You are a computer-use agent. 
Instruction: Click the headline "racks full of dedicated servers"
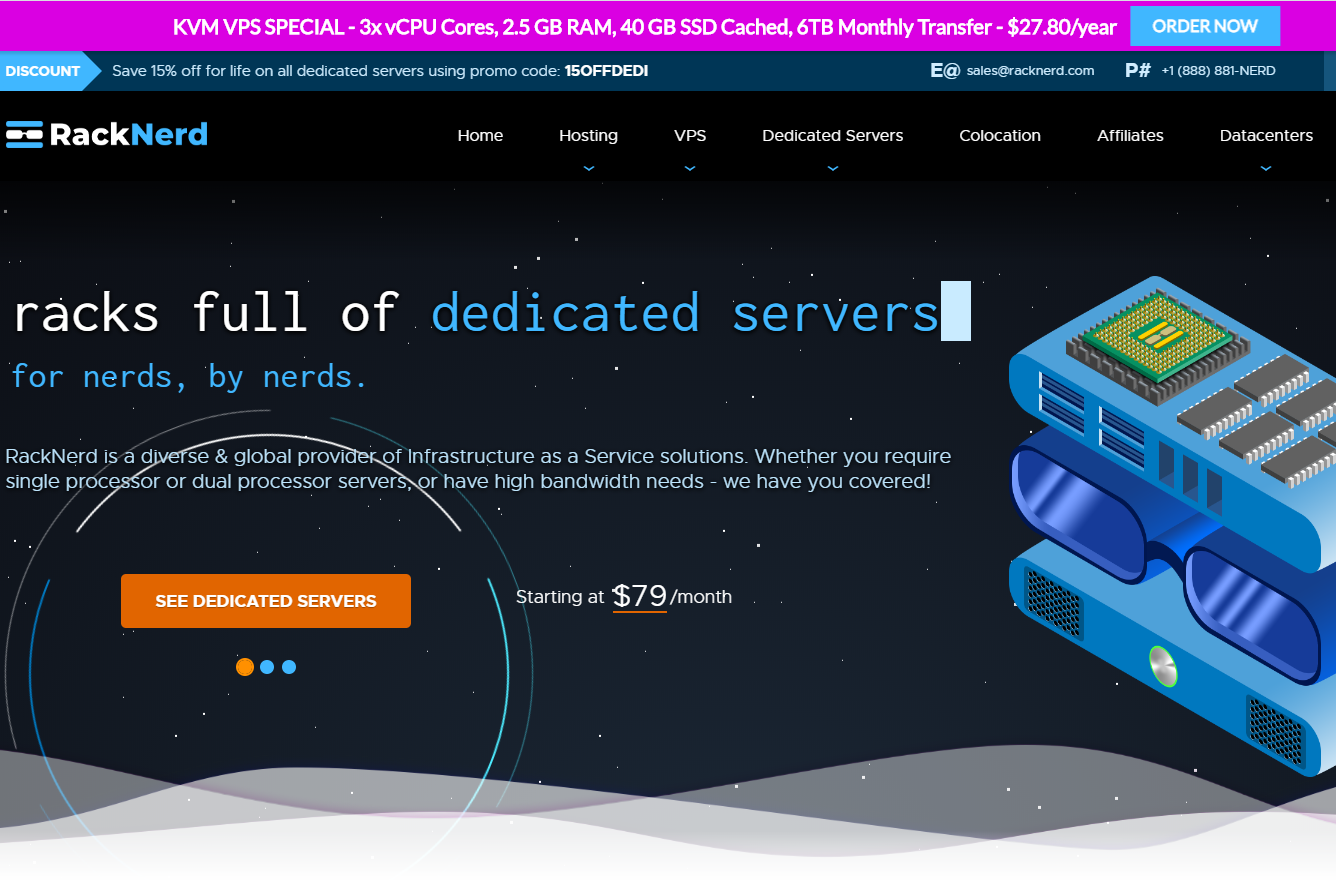click(x=476, y=312)
